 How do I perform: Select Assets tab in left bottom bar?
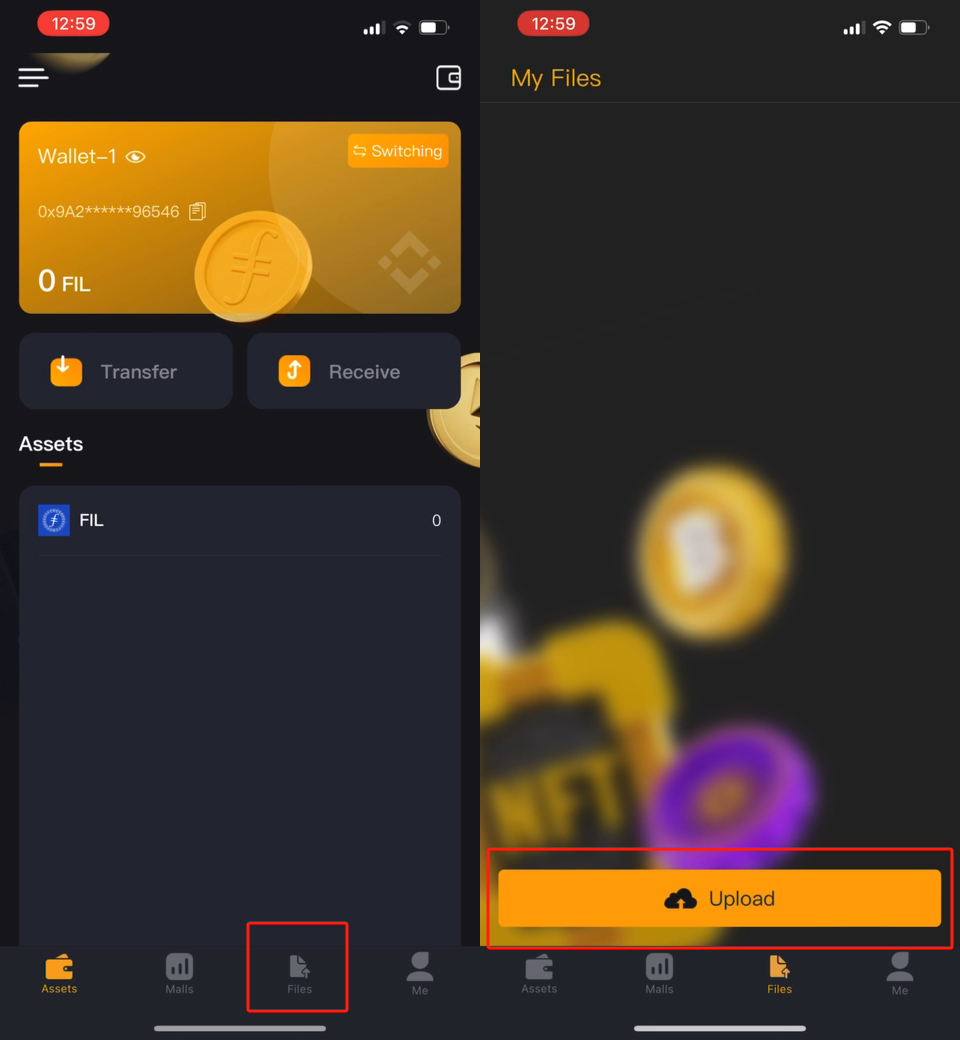click(59, 974)
